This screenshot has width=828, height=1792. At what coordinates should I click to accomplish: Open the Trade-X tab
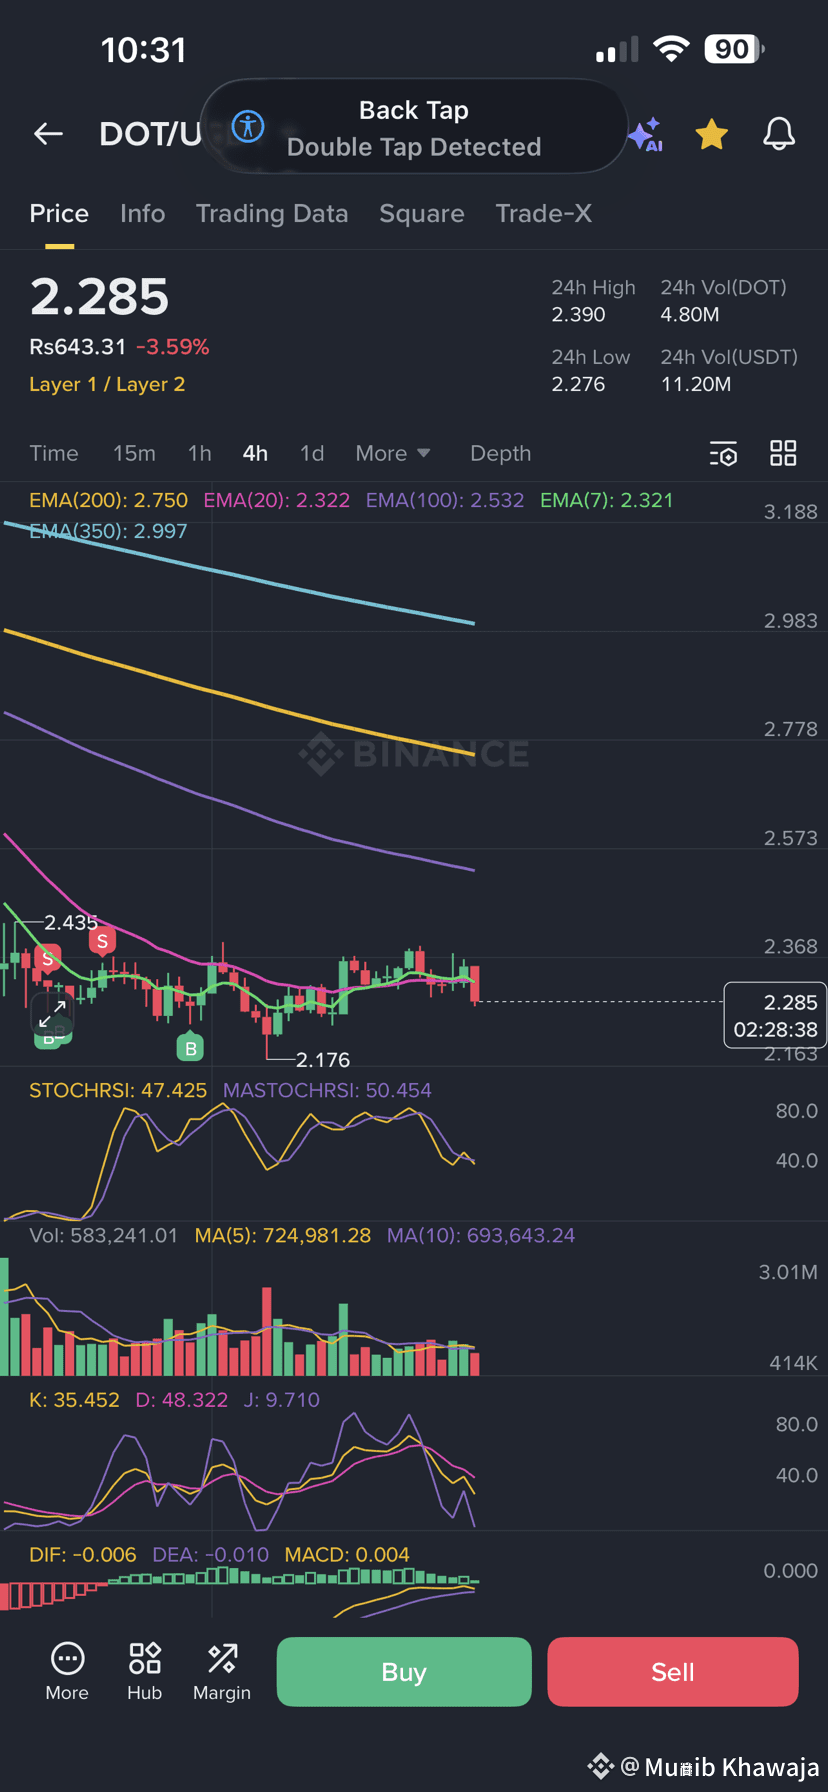(544, 213)
